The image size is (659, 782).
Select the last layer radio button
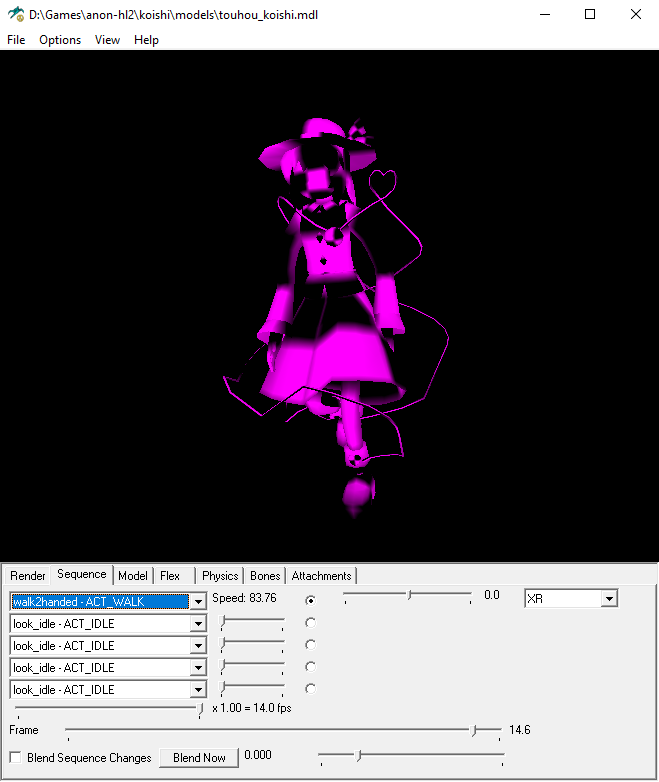[x=311, y=689]
